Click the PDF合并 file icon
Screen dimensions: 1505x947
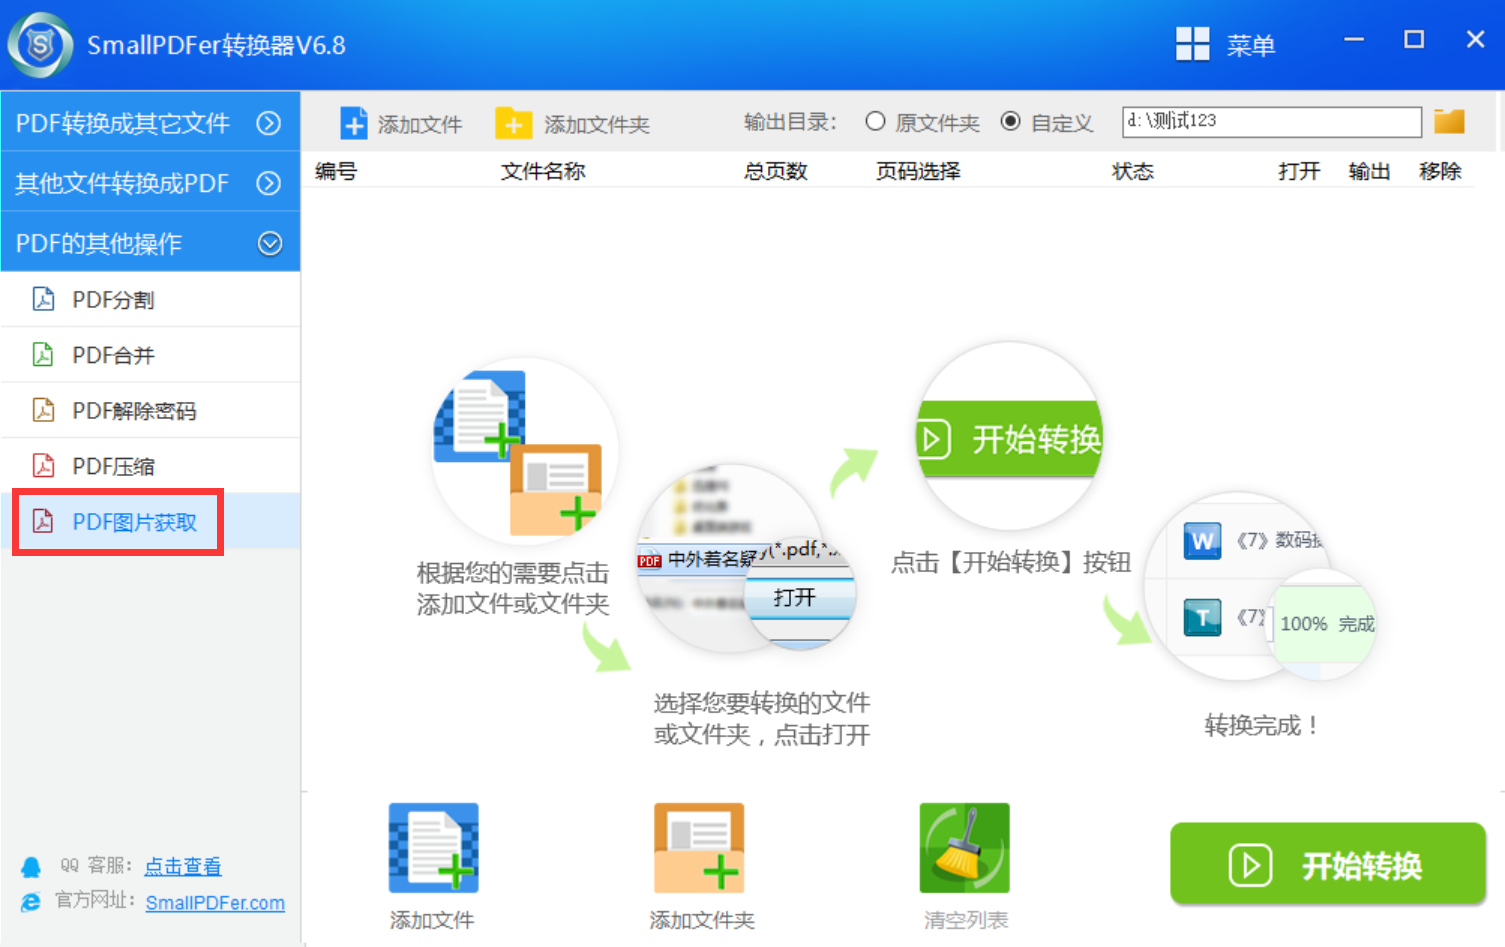(x=43, y=354)
